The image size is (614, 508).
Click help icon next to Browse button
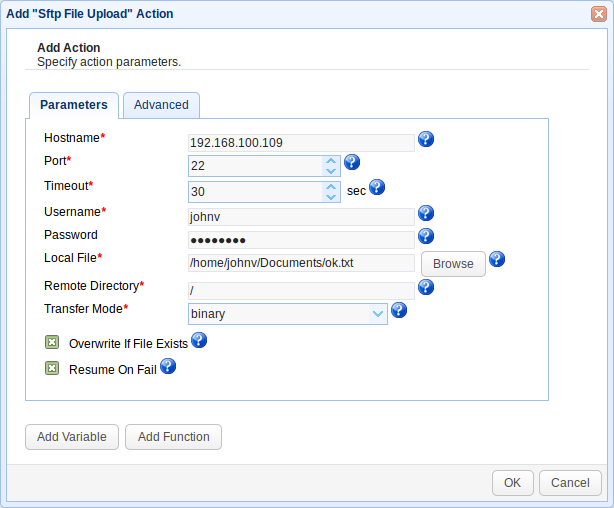497,259
